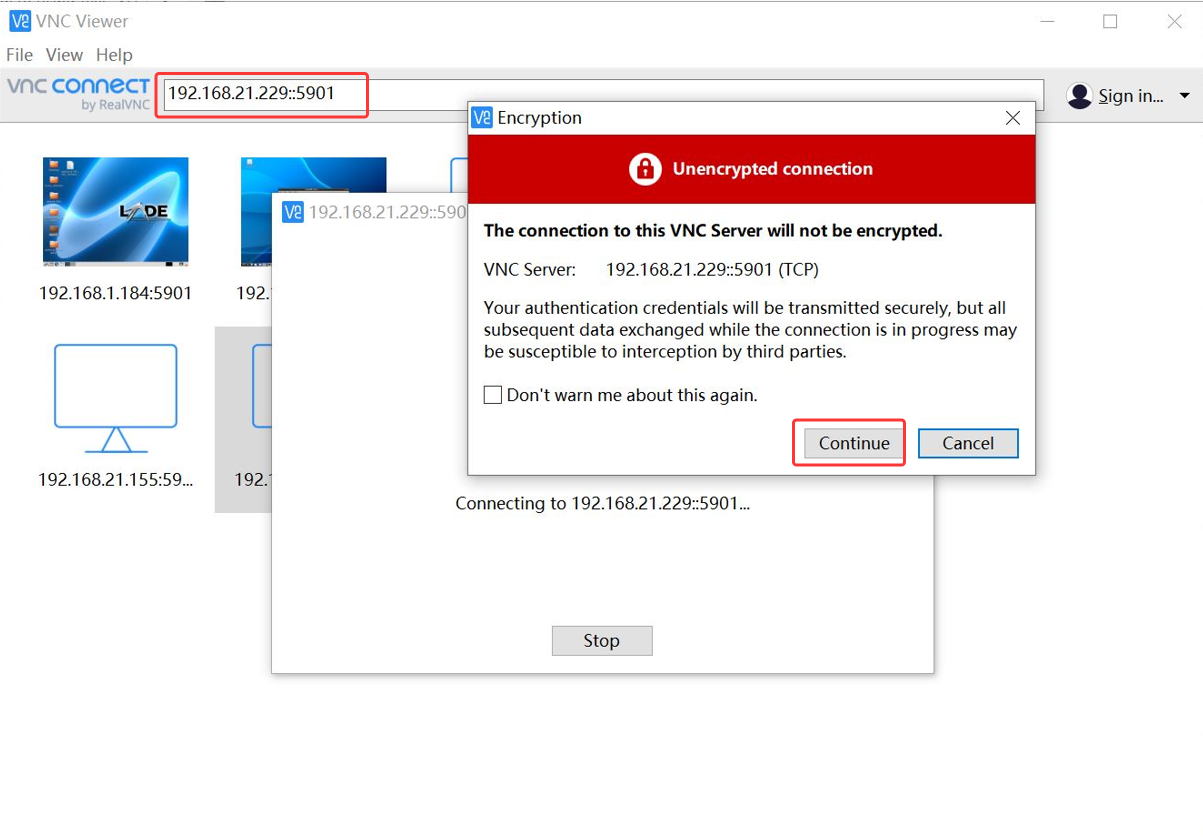Close the Encryption dialog with X
Image resolution: width=1203 pixels, height=837 pixels.
pyautogui.click(x=1012, y=118)
